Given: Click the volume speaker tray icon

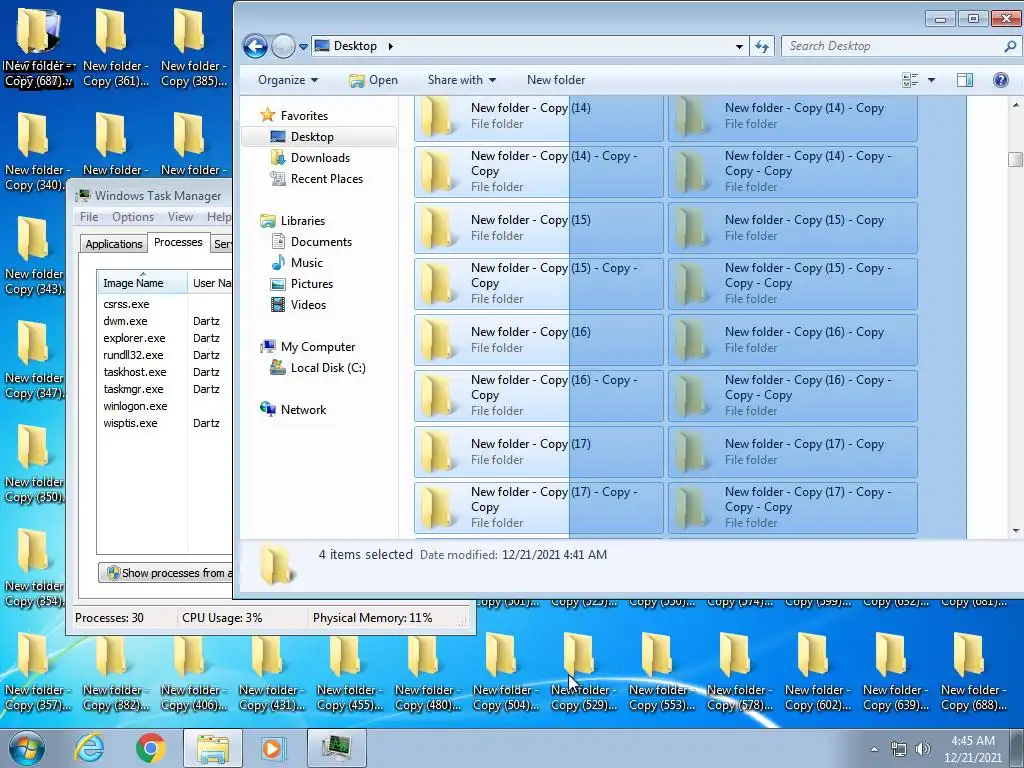Looking at the screenshot, I should coord(923,749).
